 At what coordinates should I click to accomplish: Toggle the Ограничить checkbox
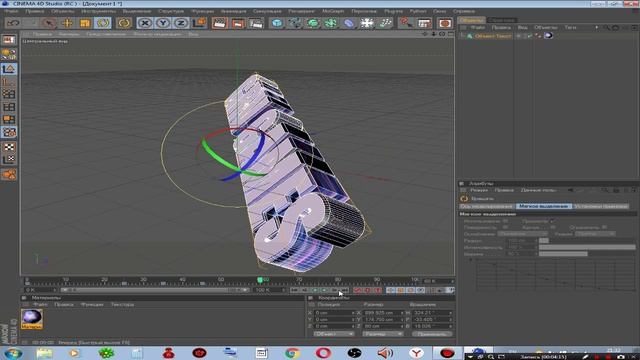pos(604,227)
